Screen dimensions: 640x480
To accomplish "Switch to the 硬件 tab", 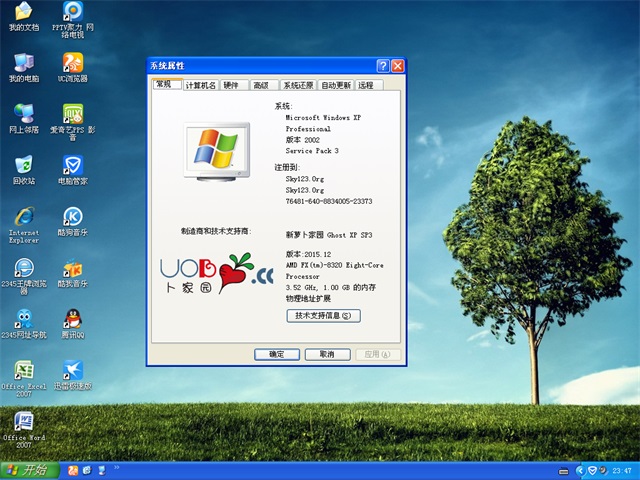I will pos(232,86).
